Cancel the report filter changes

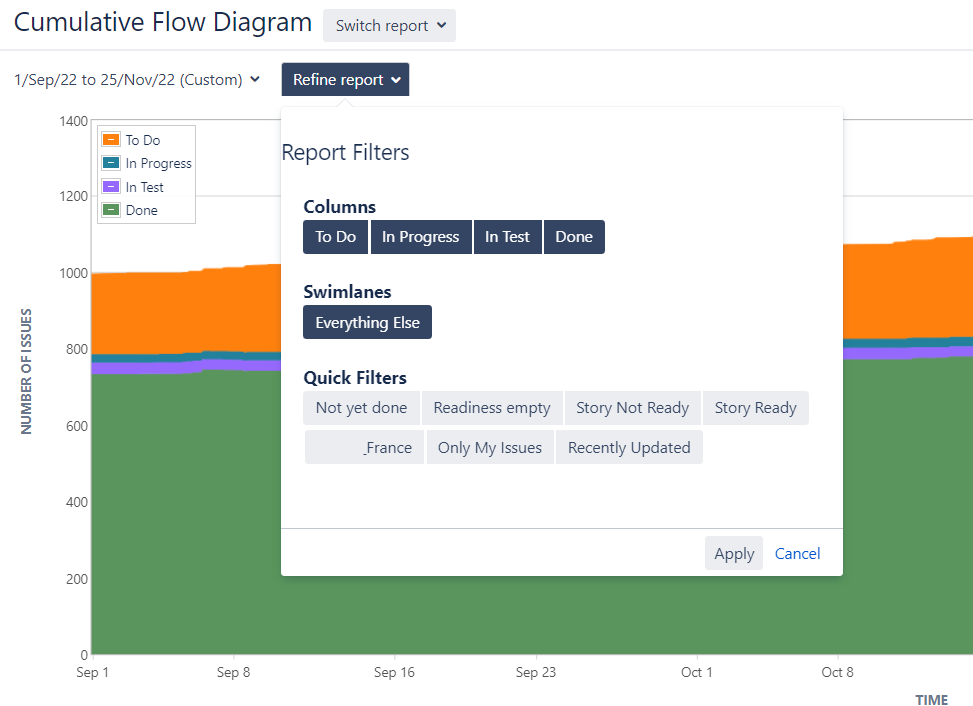tap(797, 553)
